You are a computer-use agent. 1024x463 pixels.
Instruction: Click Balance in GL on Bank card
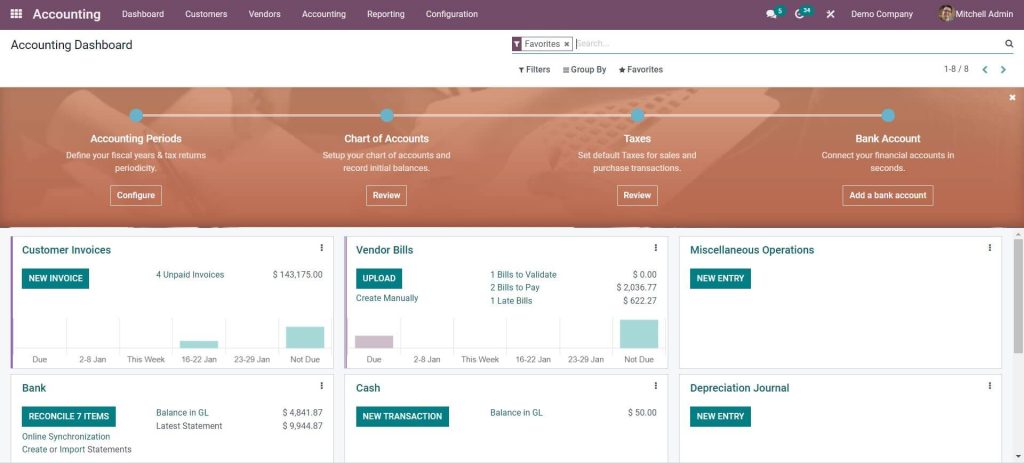182,413
